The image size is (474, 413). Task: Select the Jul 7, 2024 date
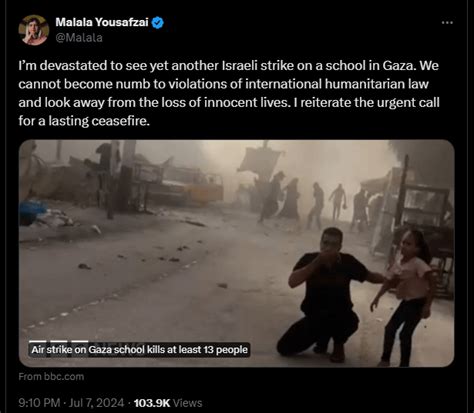[96, 403]
